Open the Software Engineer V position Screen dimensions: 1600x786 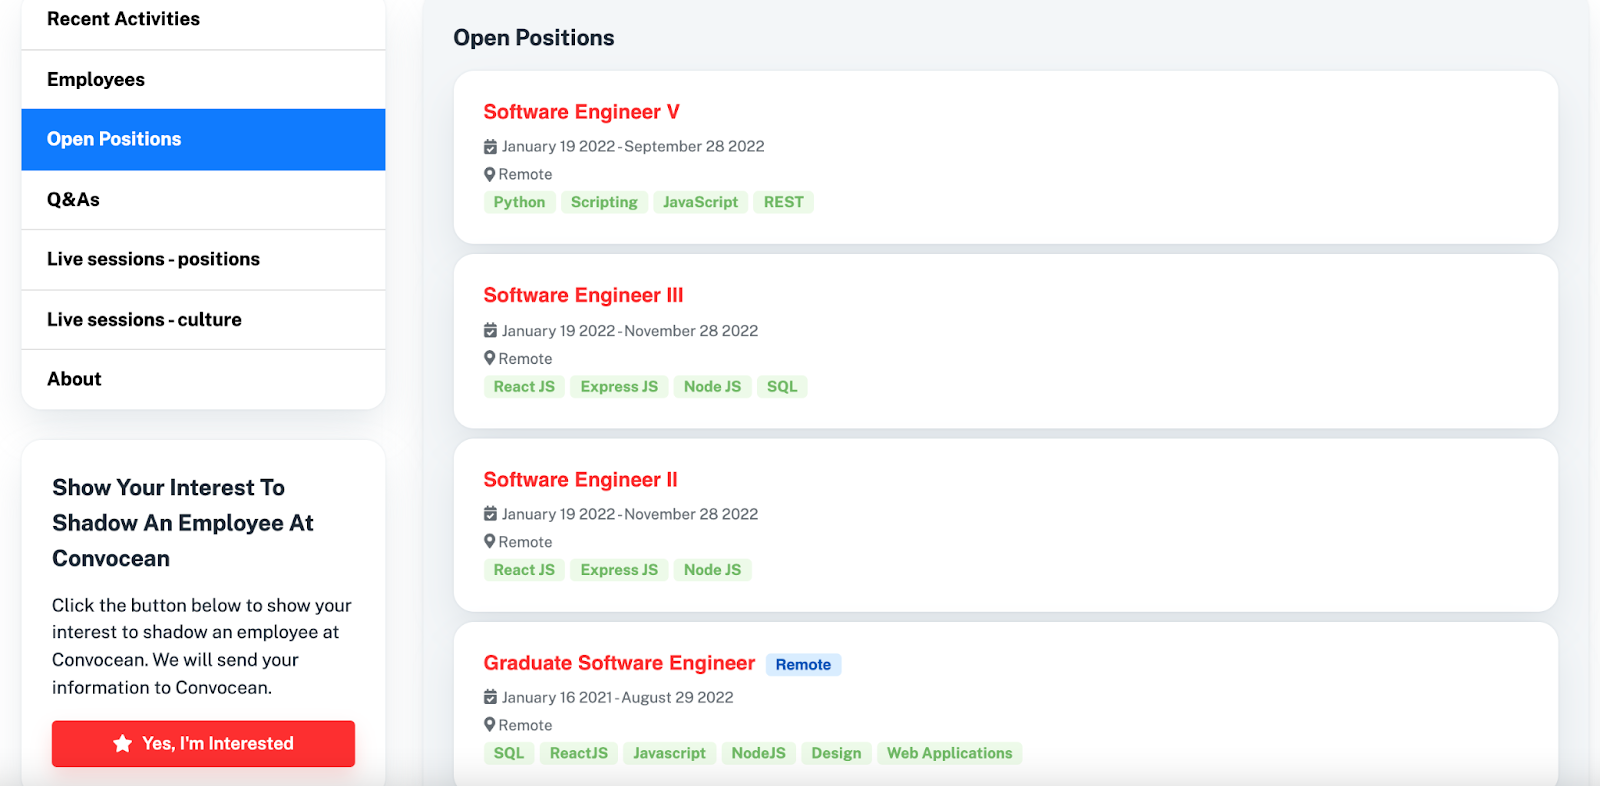click(x=581, y=112)
